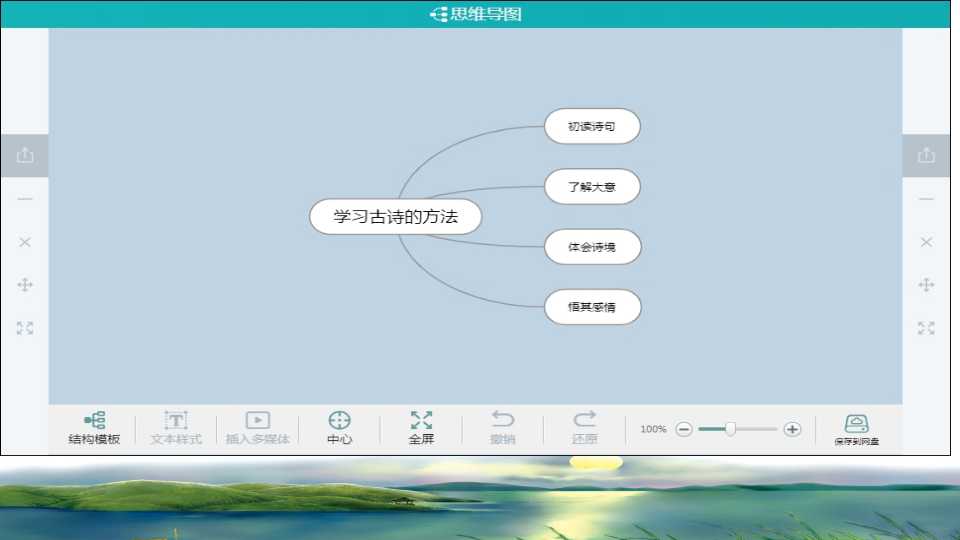Click the X icon on right sidebar
Image resolution: width=960 pixels, height=540 pixels.
coord(926,242)
